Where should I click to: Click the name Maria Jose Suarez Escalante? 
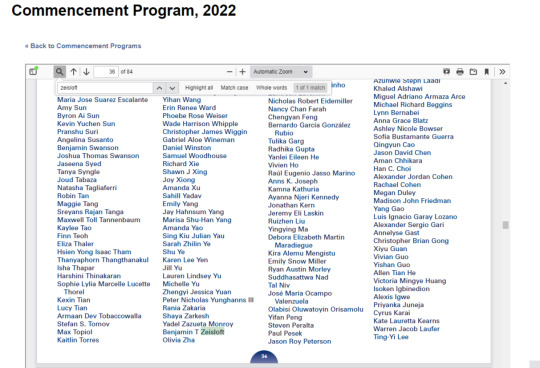[x=103, y=99]
